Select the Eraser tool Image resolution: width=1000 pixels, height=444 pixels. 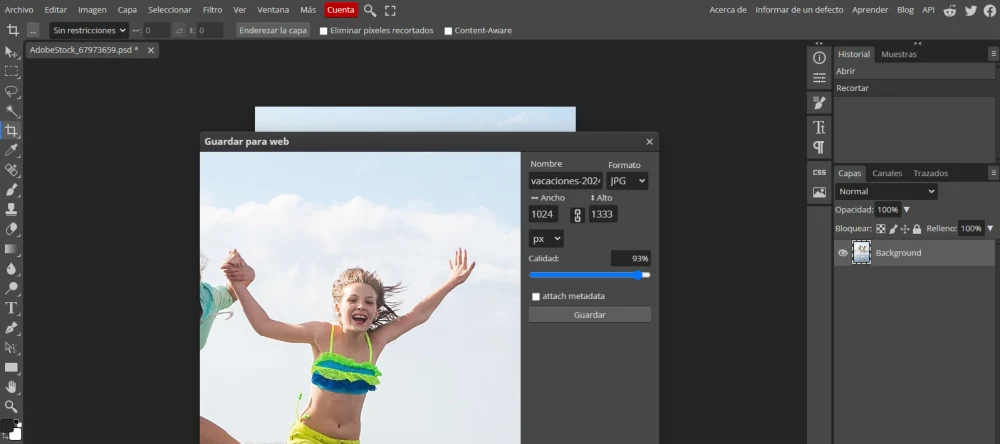click(11, 229)
